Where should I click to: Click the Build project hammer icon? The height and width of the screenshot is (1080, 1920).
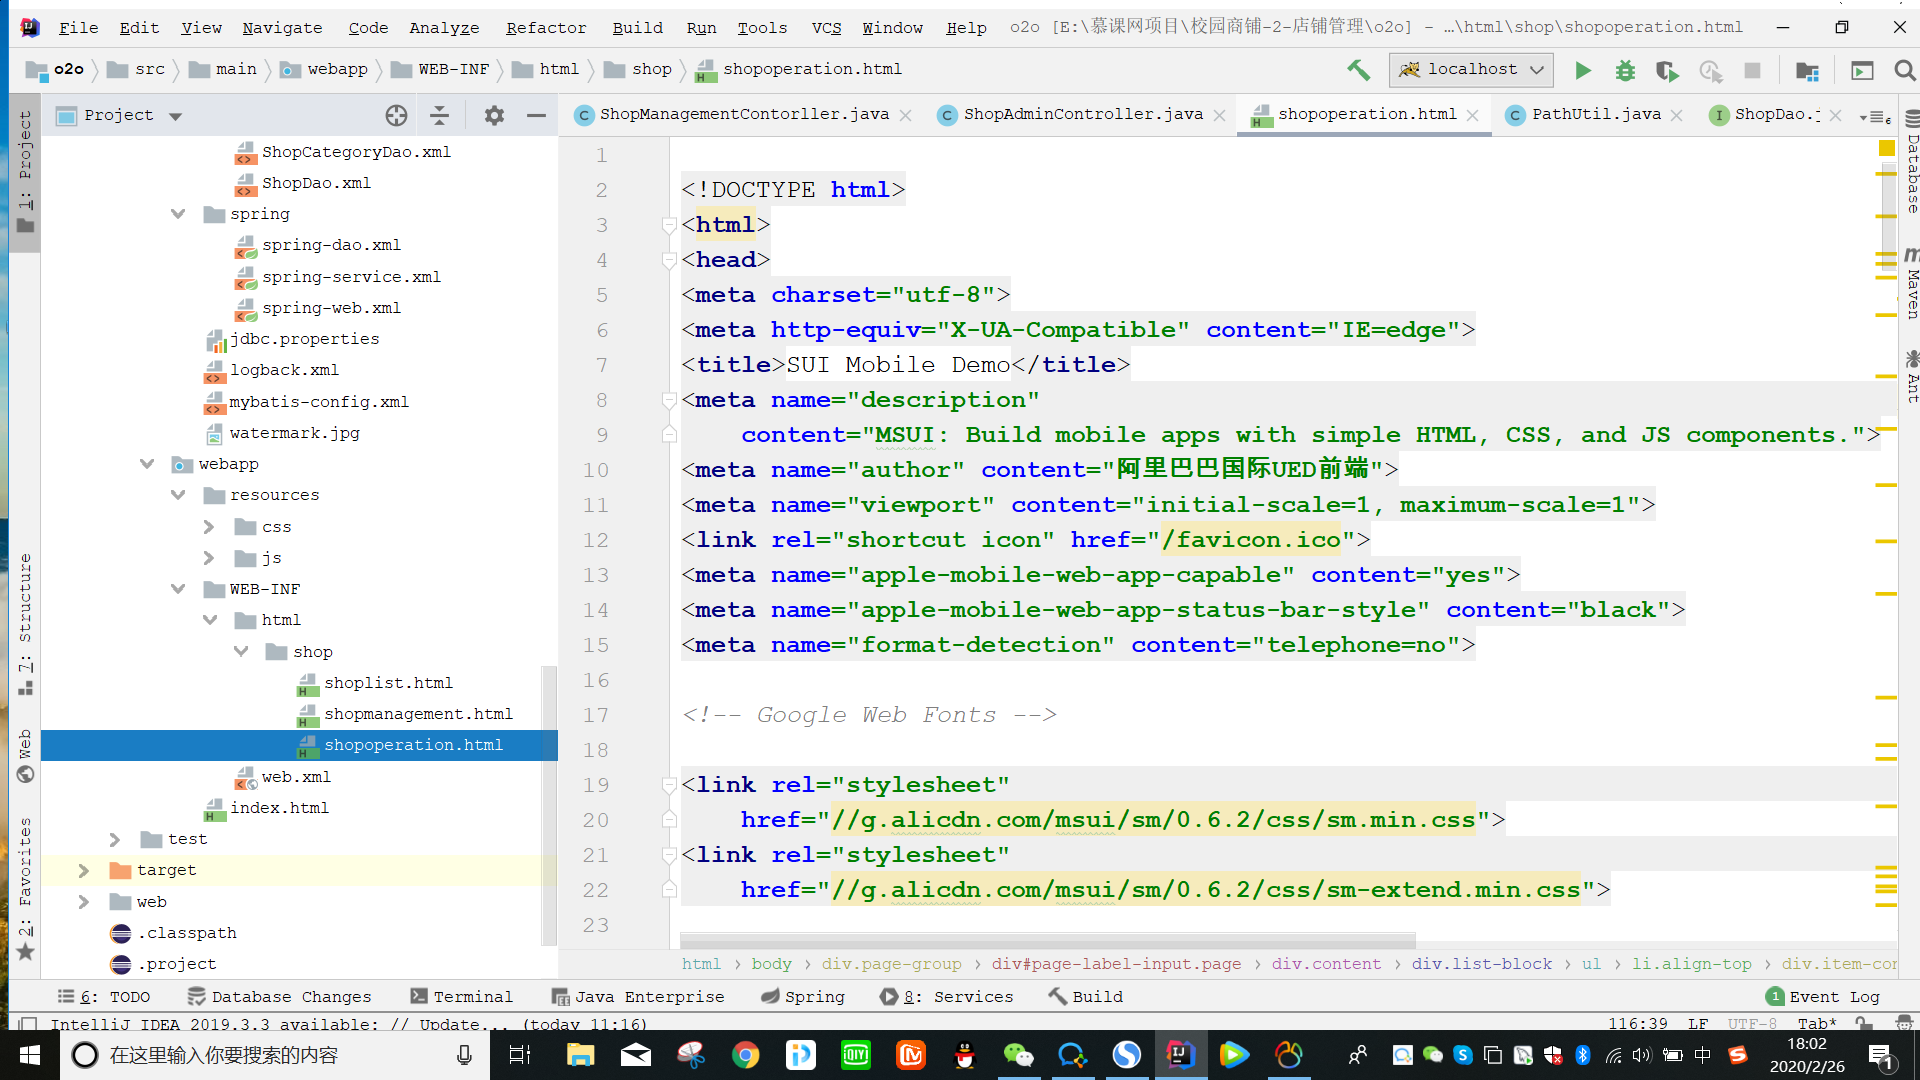1358,69
